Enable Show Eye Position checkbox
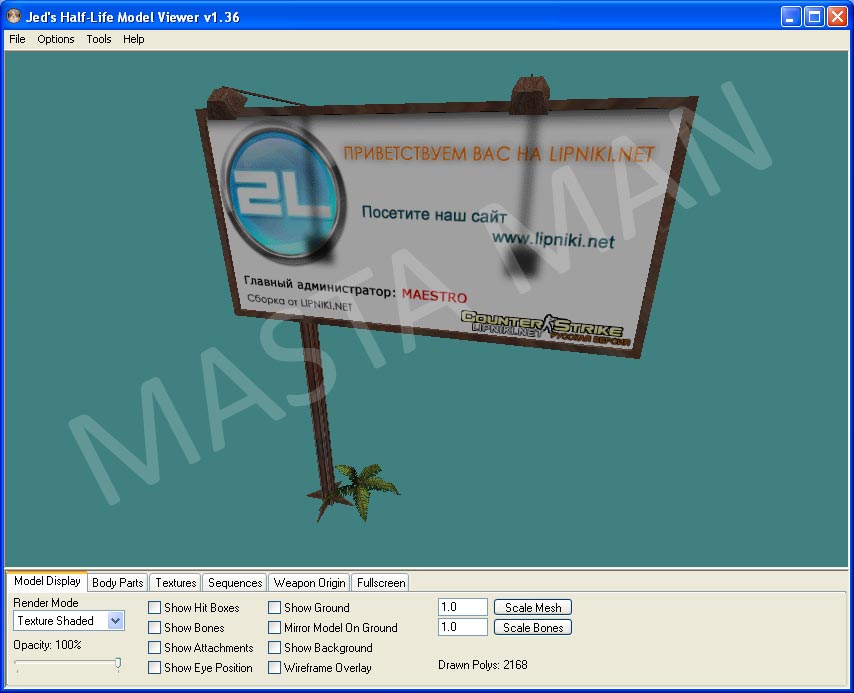This screenshot has width=854, height=693. 155,667
